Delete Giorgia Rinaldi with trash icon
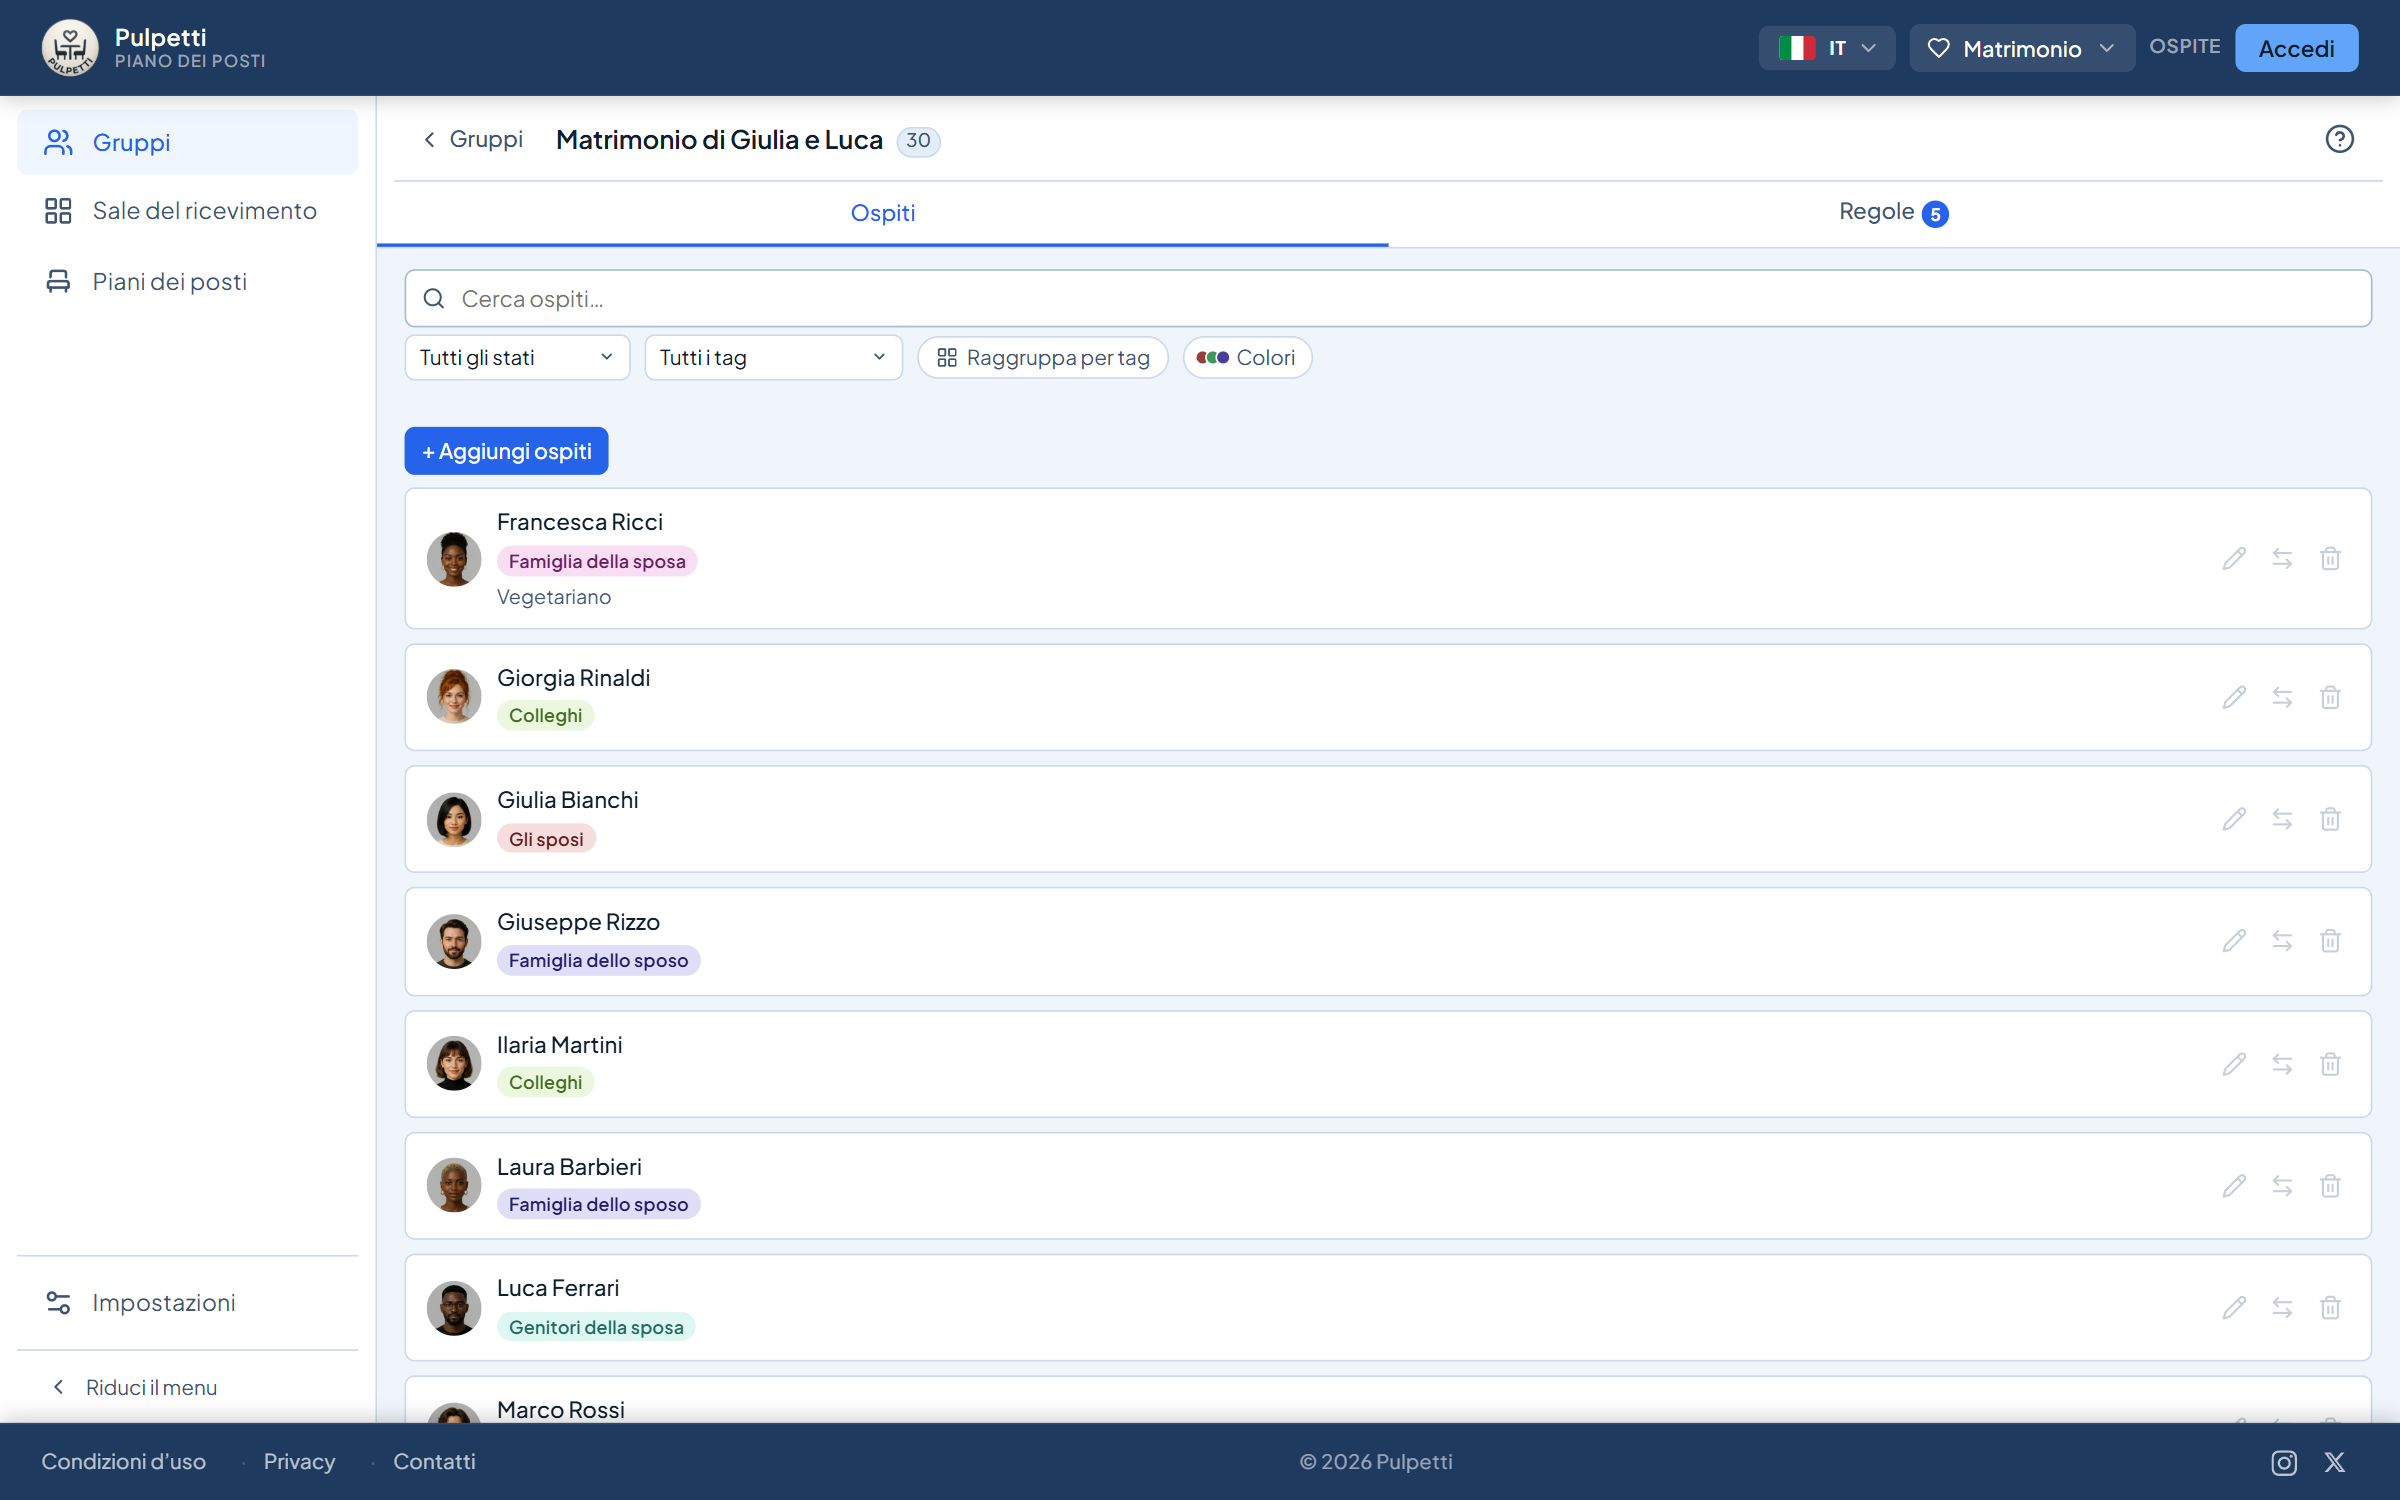2400x1500 pixels. (x=2330, y=697)
